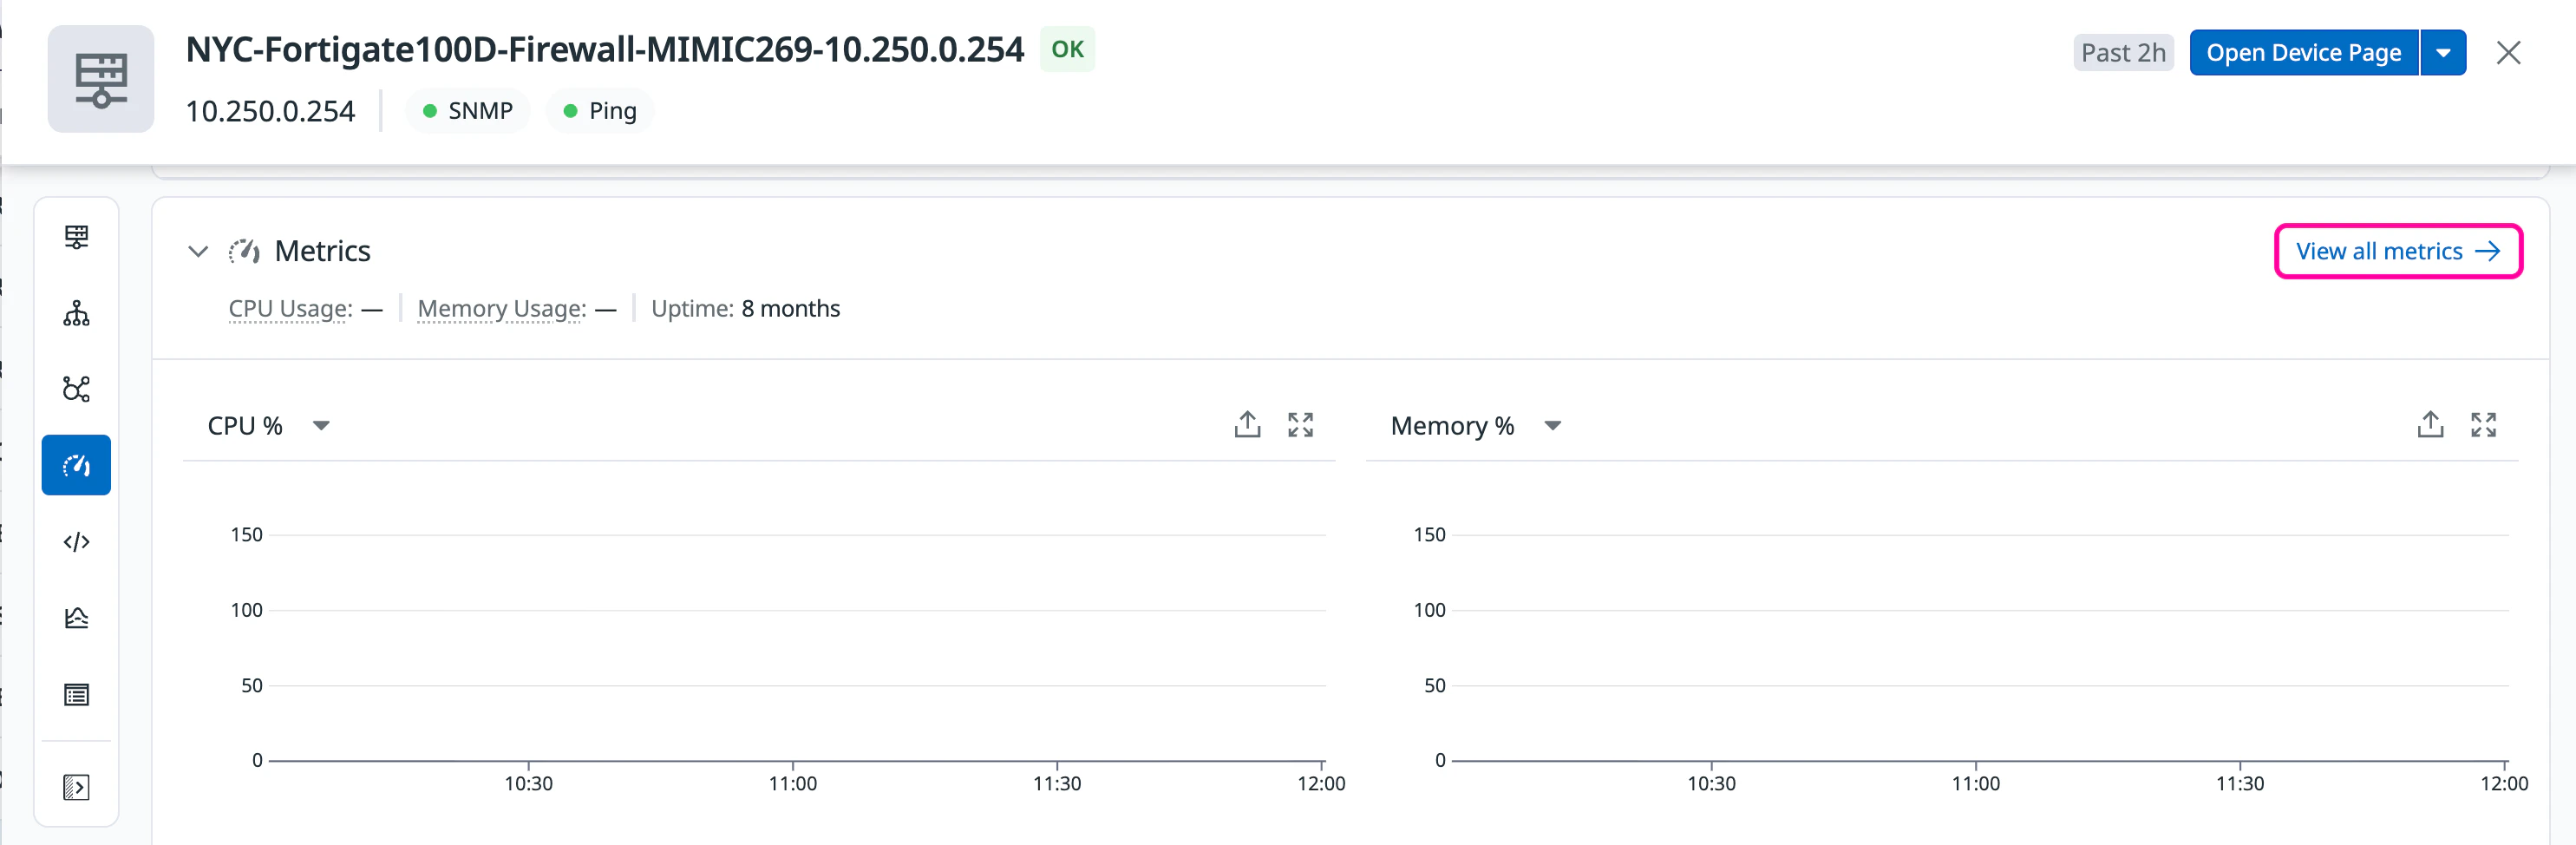
Task: Open the hierarchy topology sidebar icon
Action: pos(76,313)
